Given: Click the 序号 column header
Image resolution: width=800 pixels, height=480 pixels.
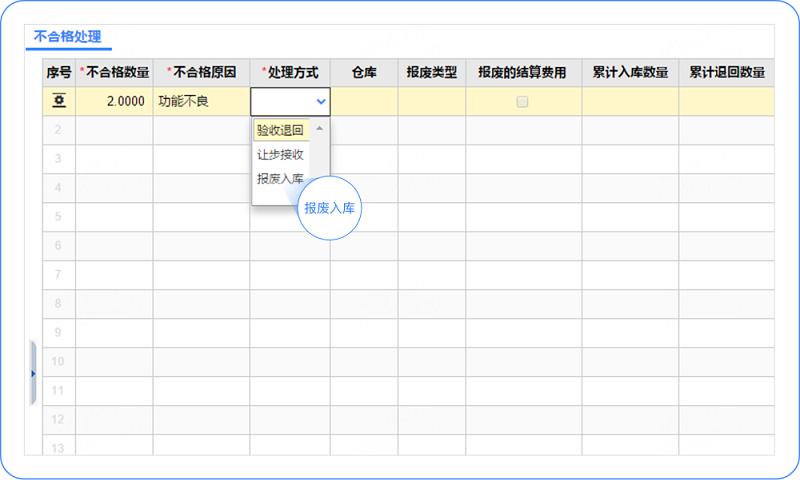Looking at the screenshot, I should click(59, 72).
